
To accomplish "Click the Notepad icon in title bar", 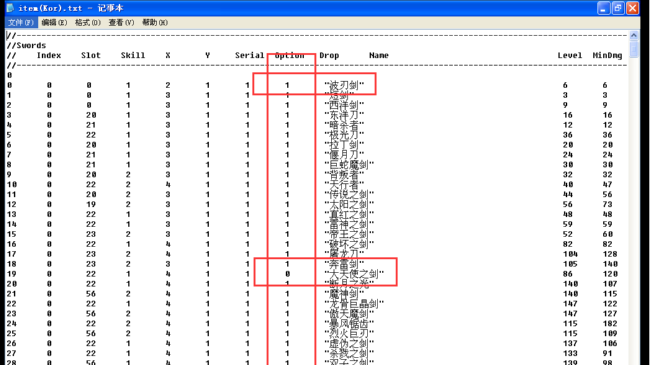I will click(11, 8).
